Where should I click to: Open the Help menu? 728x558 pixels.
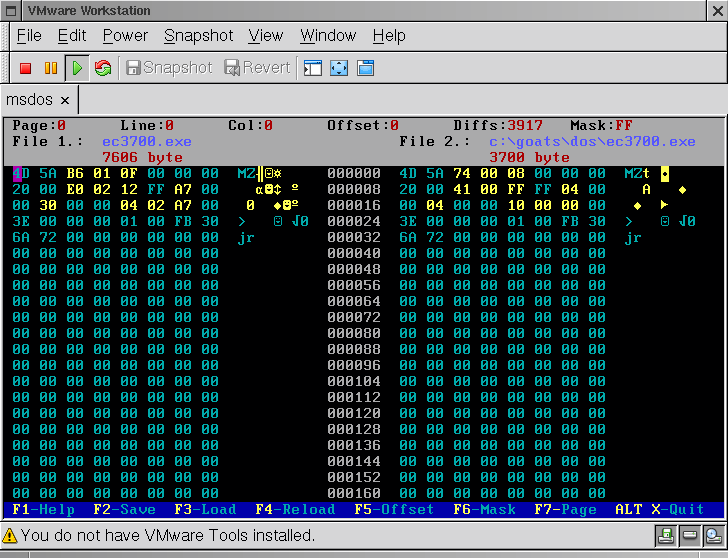(x=389, y=36)
